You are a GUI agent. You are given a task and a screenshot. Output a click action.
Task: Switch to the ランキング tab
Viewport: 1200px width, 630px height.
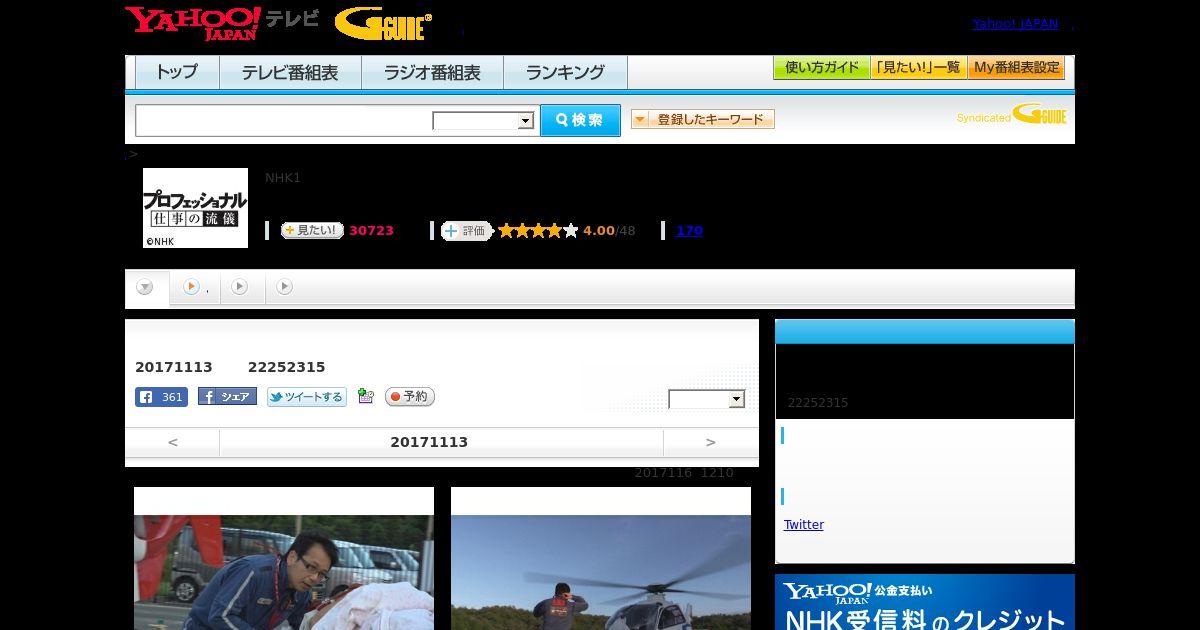pyautogui.click(x=565, y=72)
